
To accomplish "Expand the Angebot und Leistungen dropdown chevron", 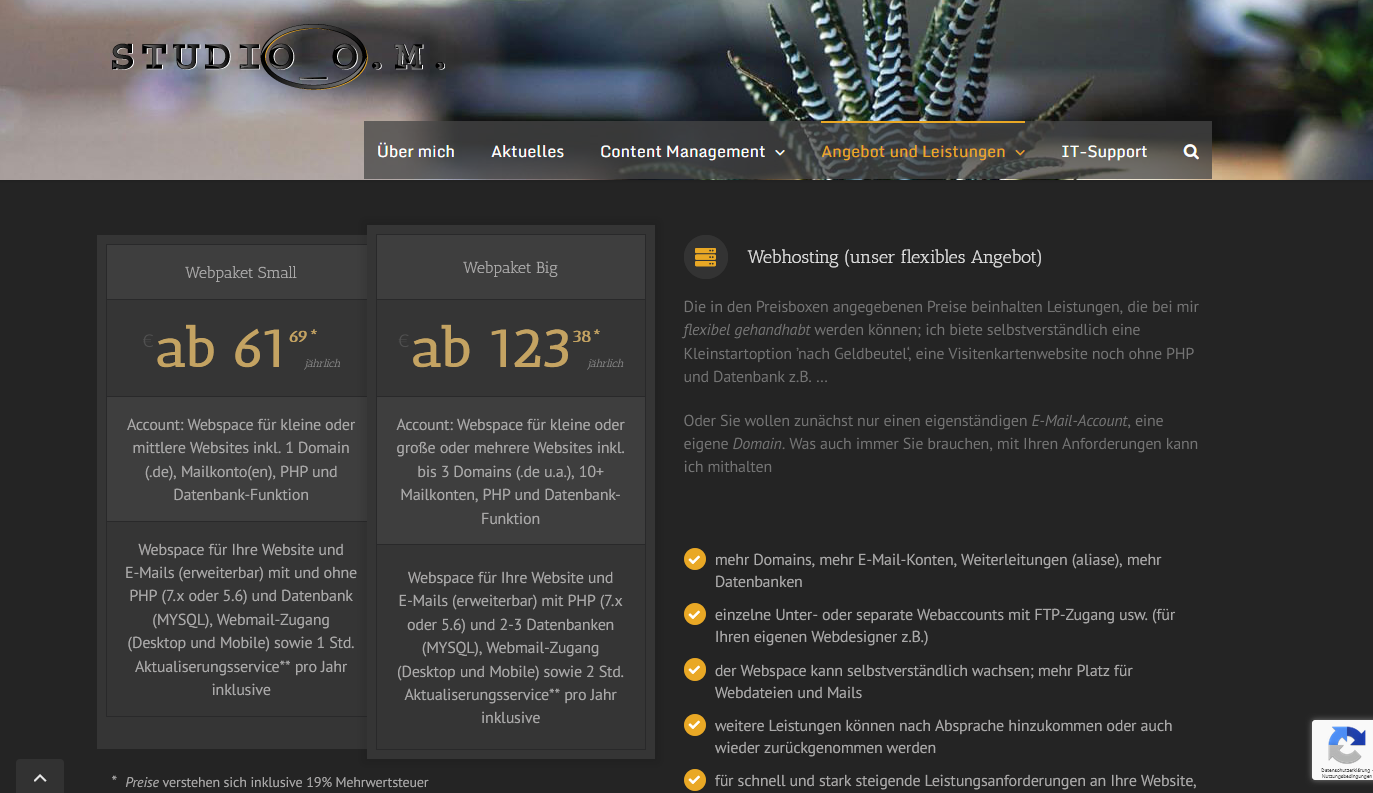I will tap(1020, 153).
